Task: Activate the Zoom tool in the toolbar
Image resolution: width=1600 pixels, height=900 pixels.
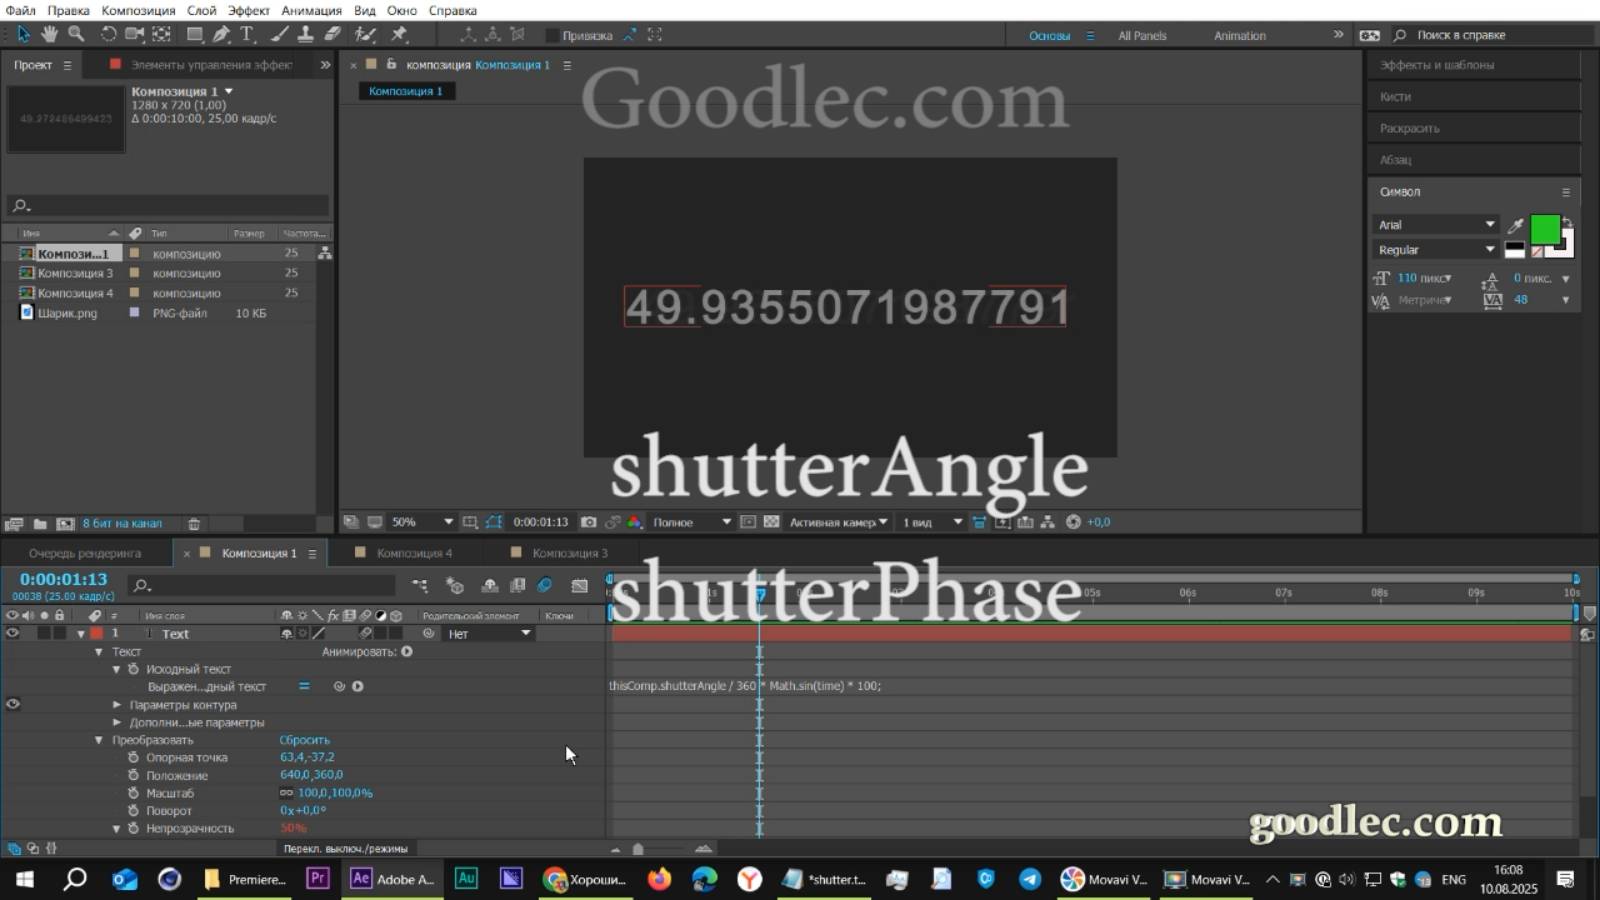Action: (77, 34)
